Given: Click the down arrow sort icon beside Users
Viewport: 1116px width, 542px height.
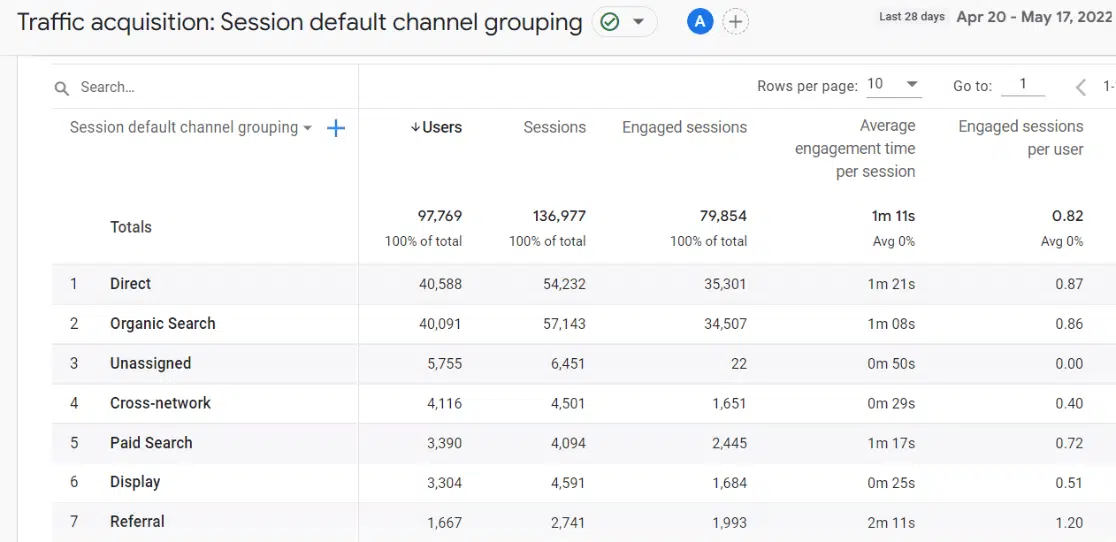Looking at the screenshot, I should click(x=415, y=127).
